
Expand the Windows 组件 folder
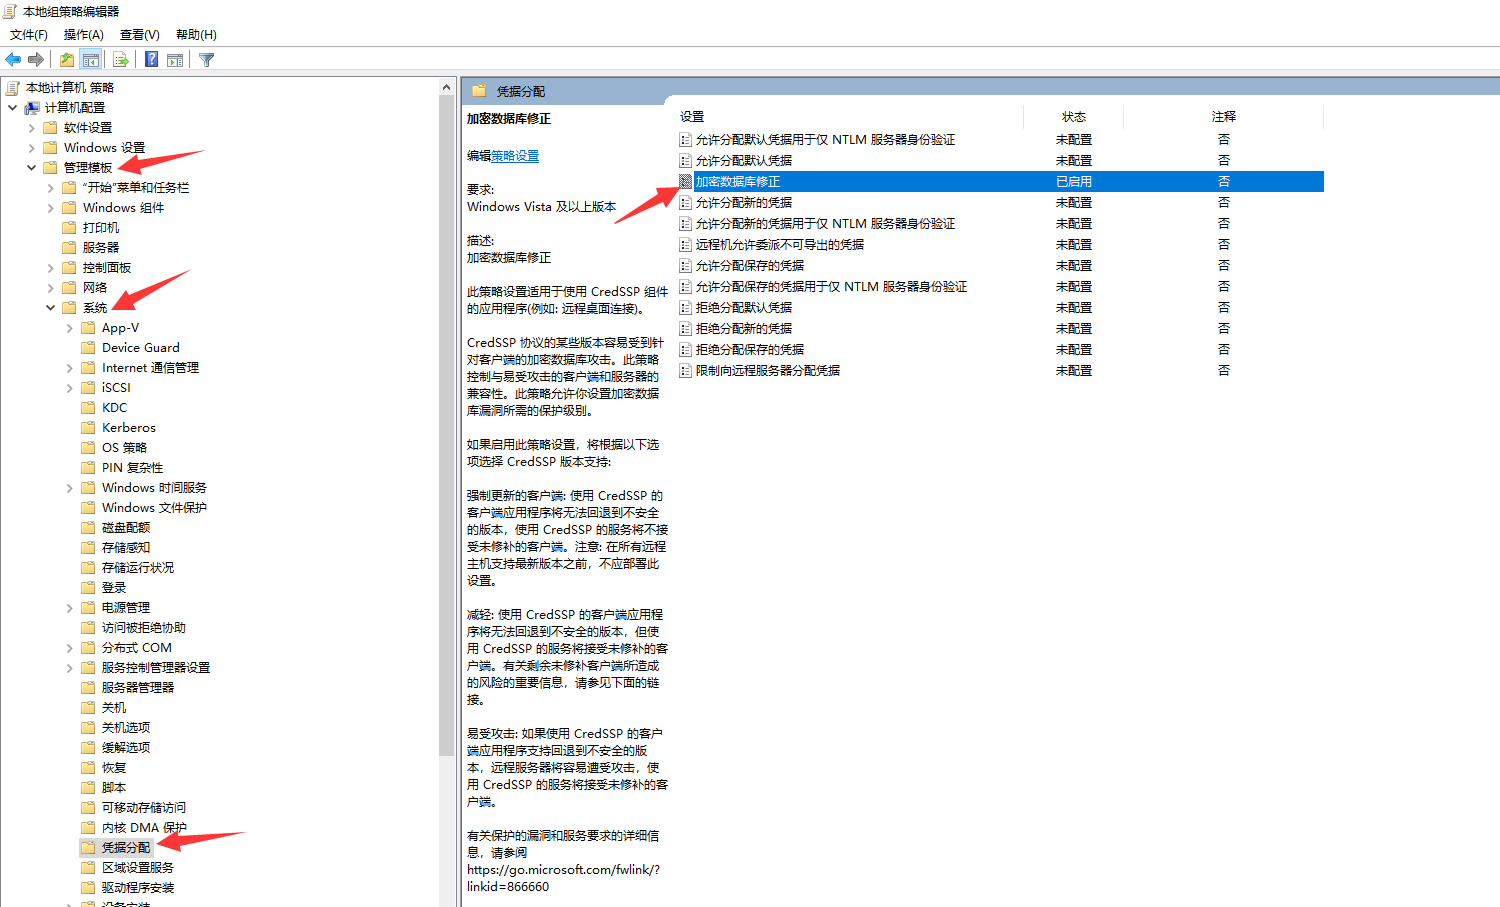[x=50, y=208]
